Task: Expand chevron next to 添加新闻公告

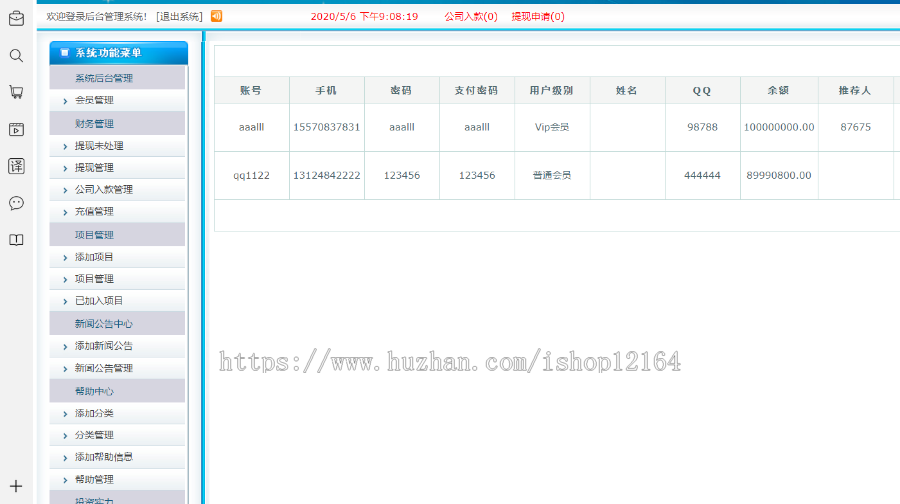Action: tap(65, 347)
